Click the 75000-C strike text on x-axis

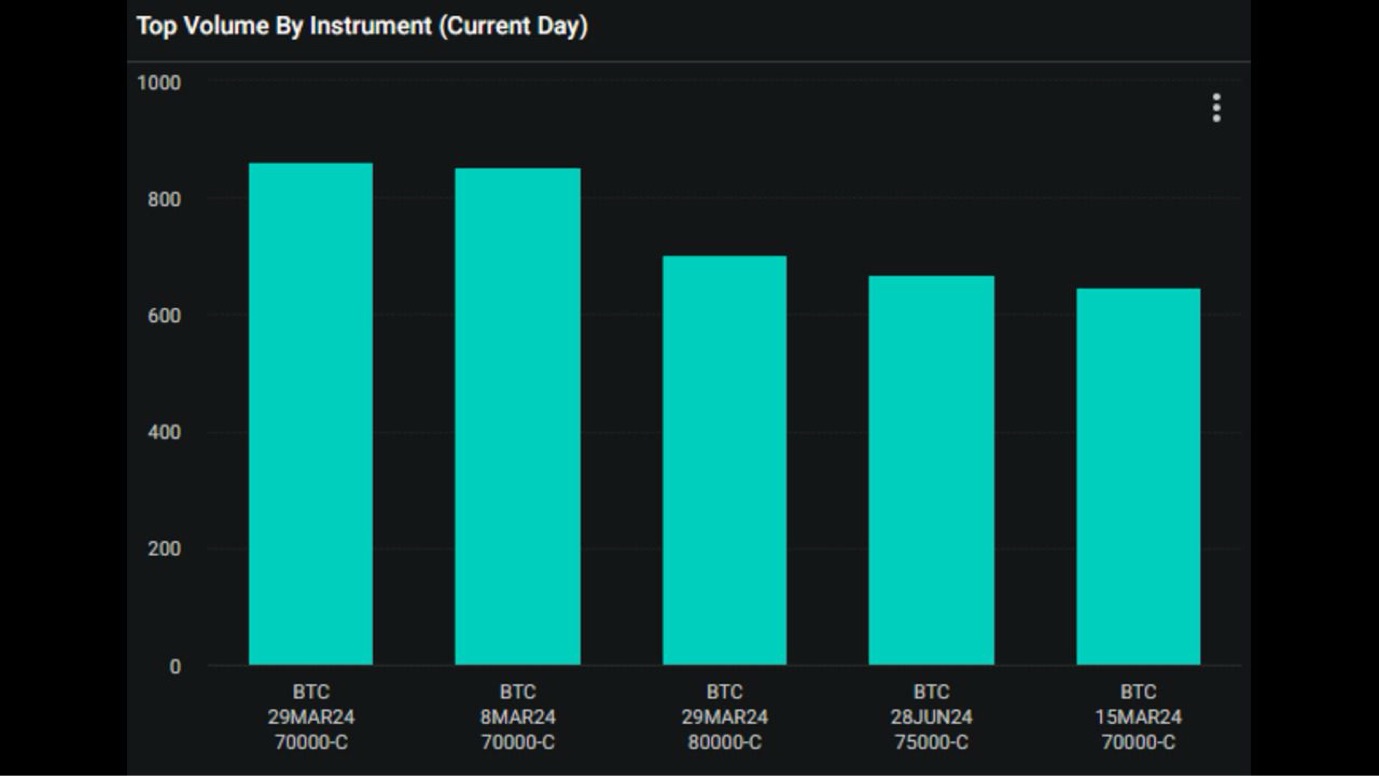(931, 743)
